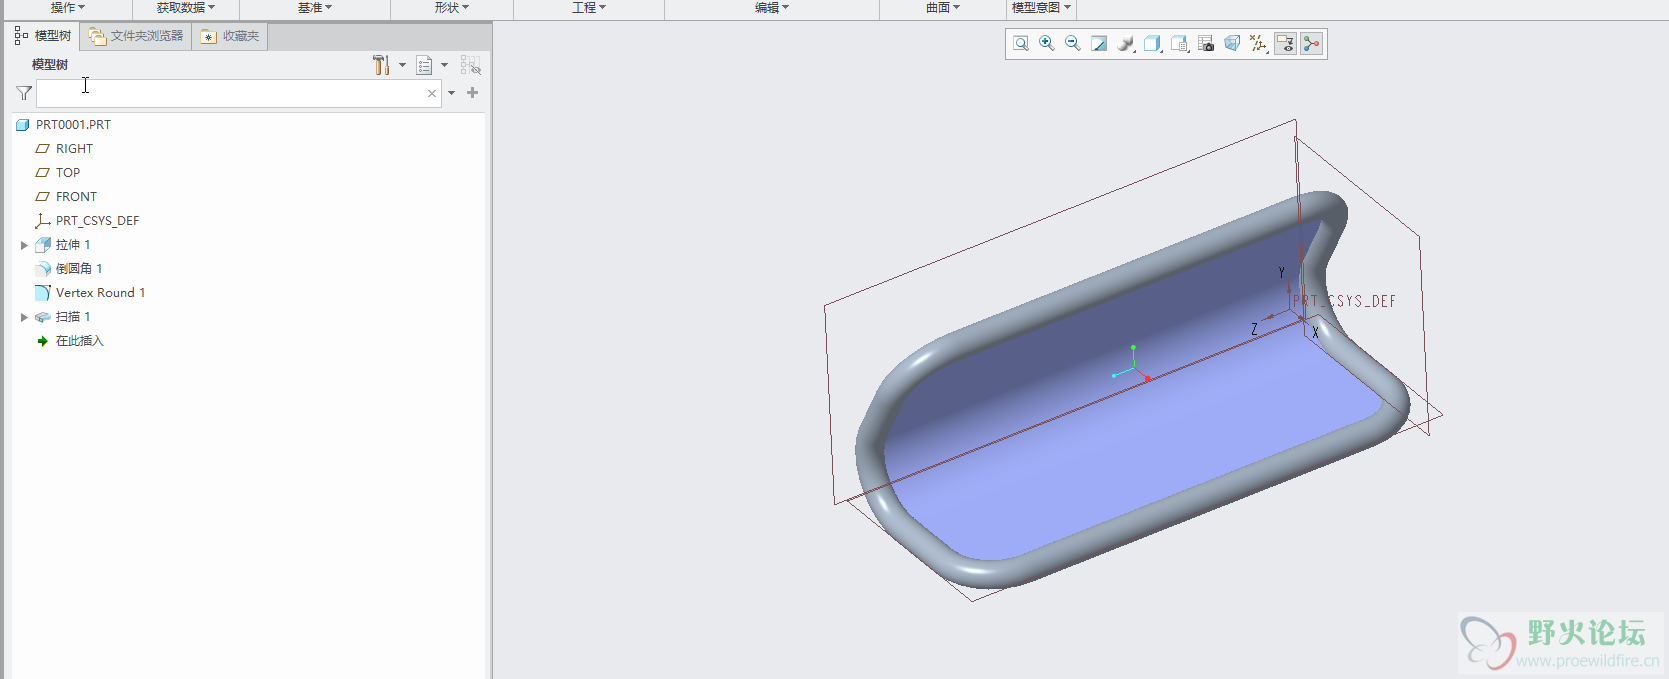Screen dimensions: 1669x679
Task: Open the 获取数据 group dropdown
Action: click(186, 8)
